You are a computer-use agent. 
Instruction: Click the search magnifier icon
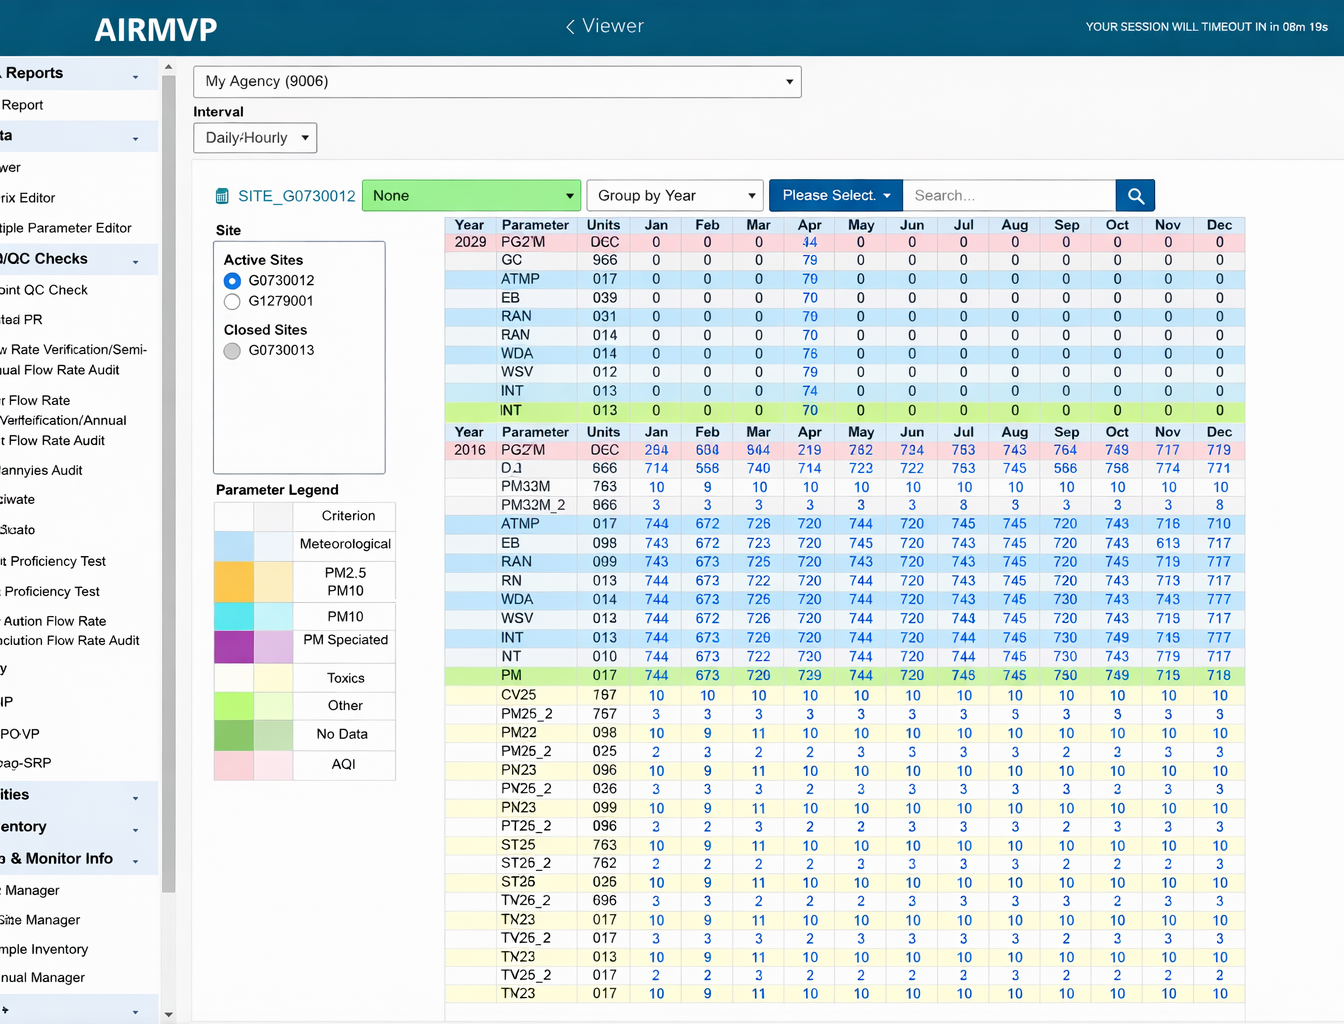tap(1135, 195)
